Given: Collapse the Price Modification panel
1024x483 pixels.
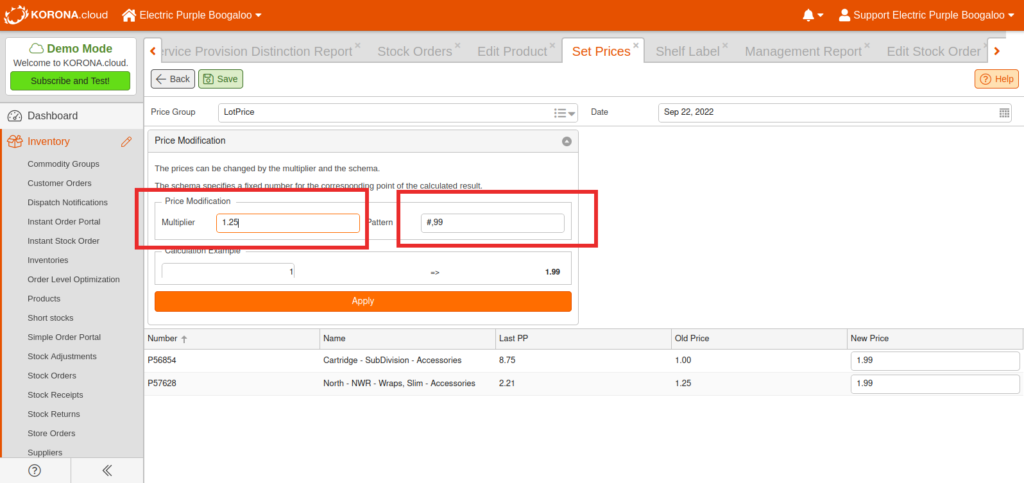Looking at the screenshot, I should coord(567,141).
